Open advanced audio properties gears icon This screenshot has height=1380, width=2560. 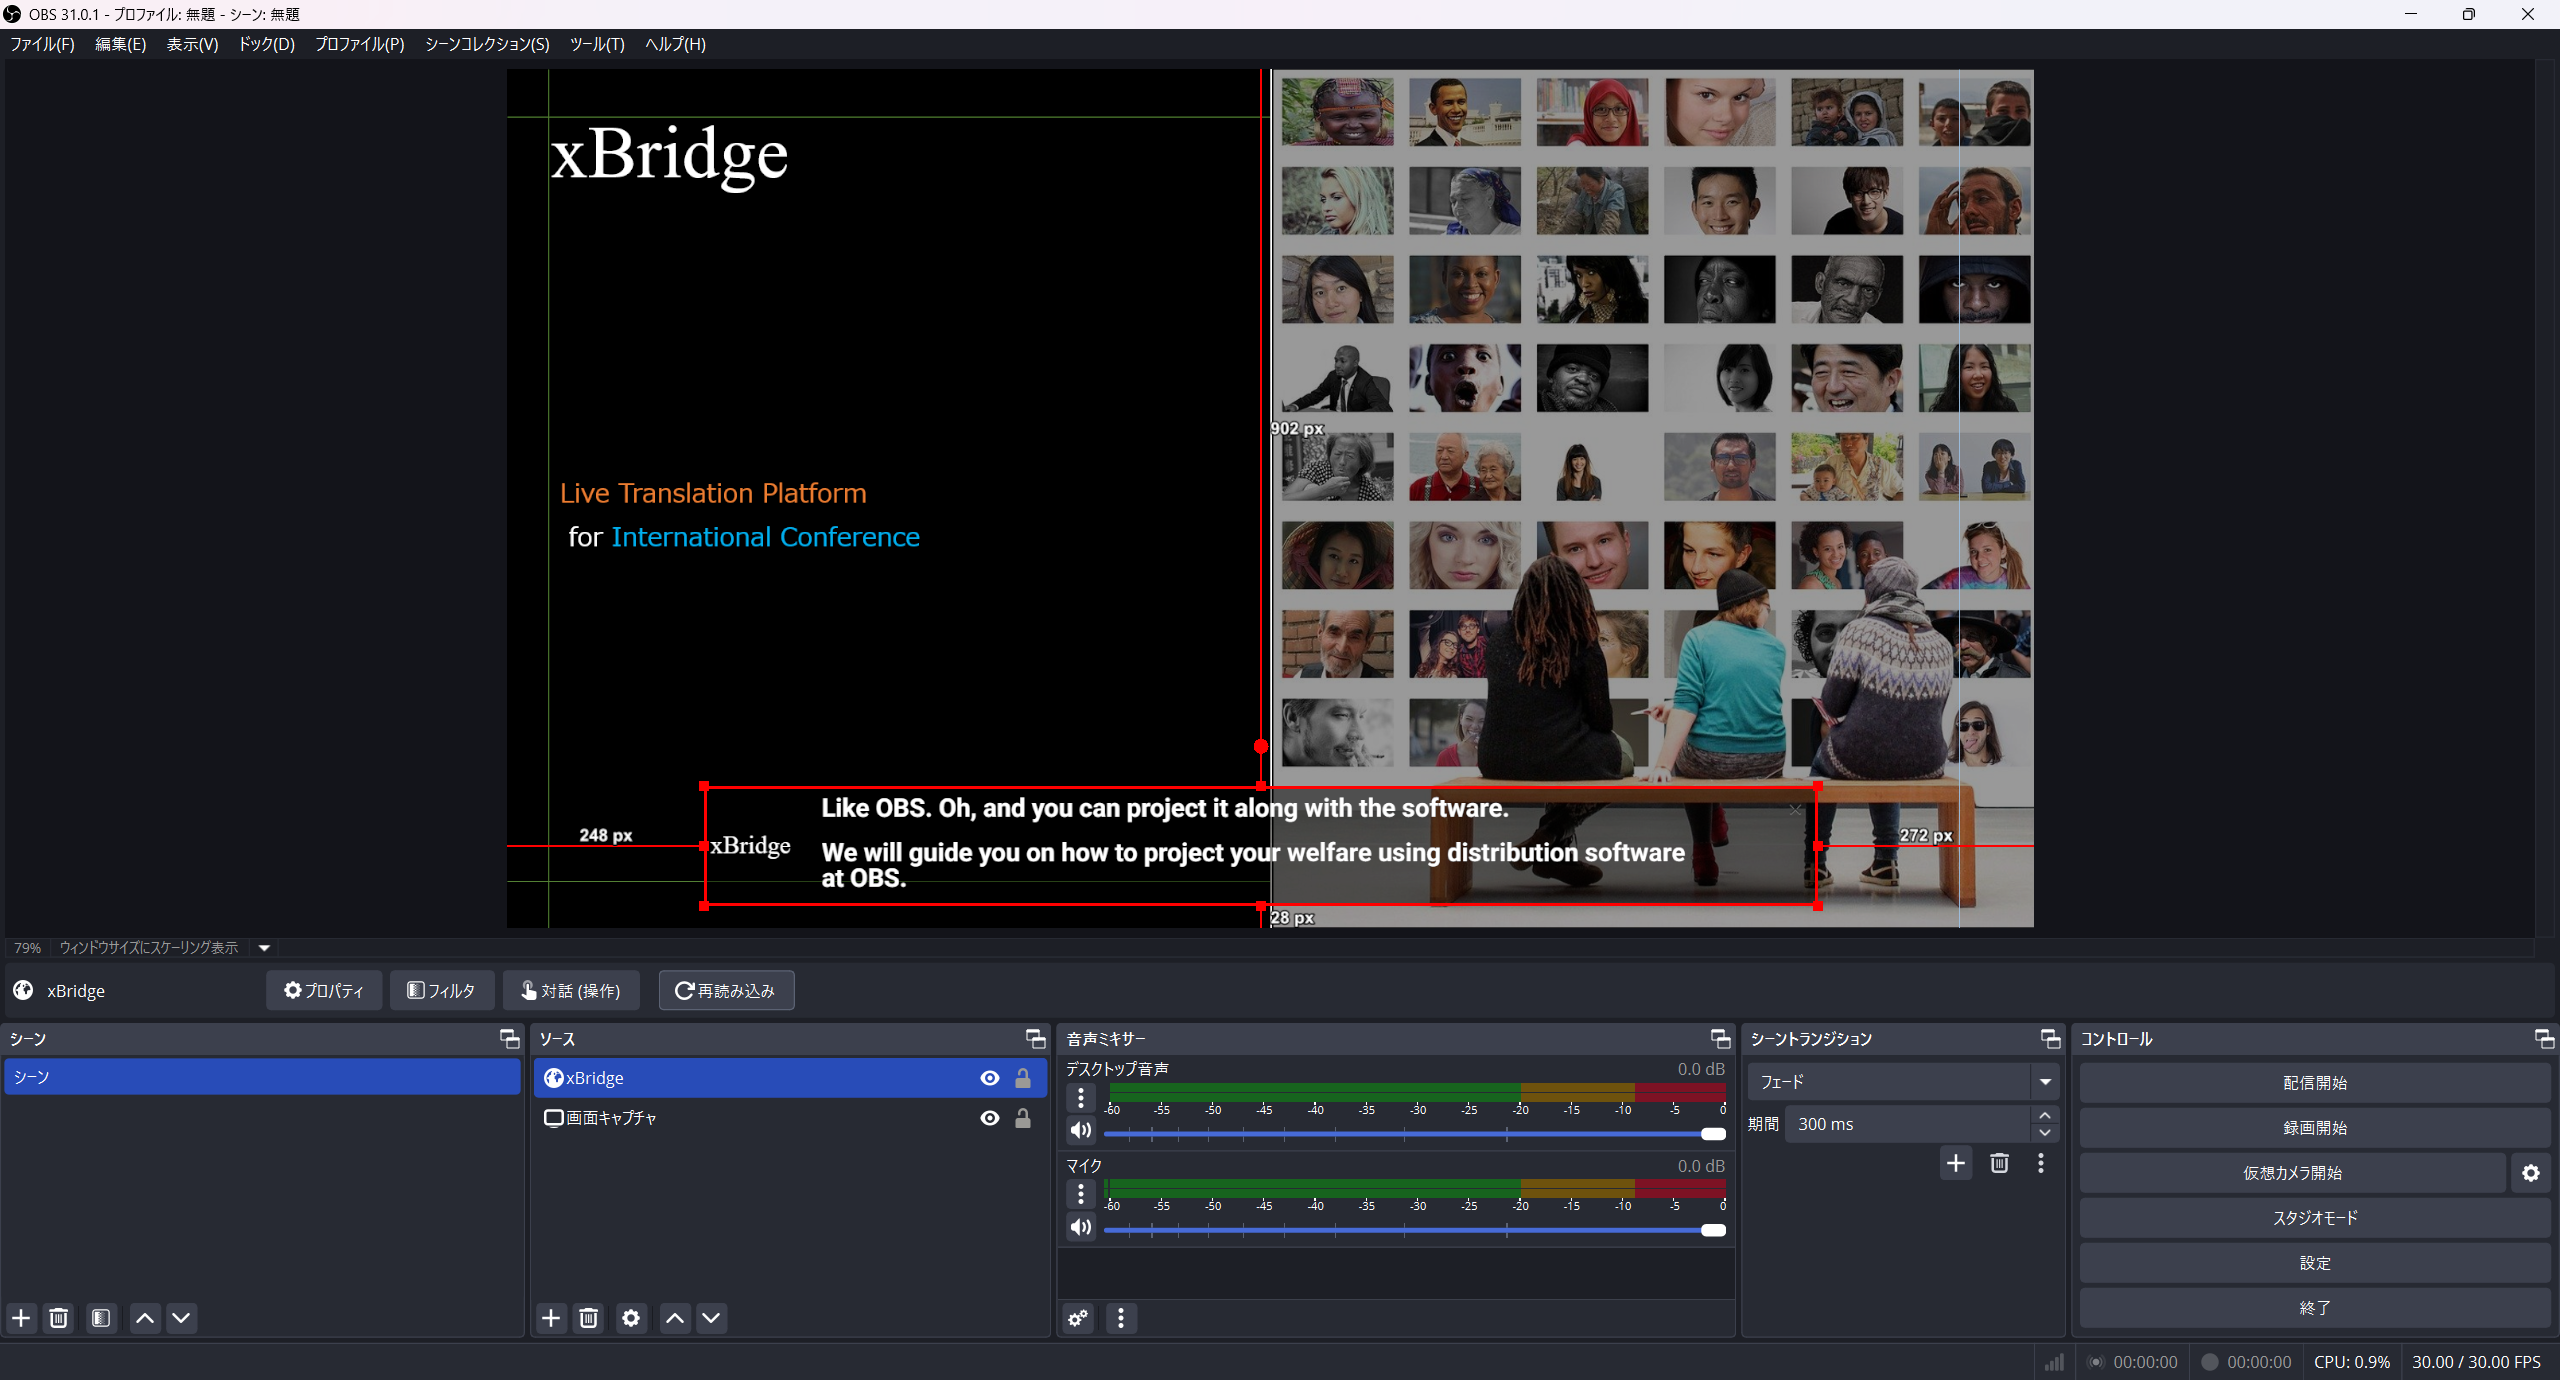coord(1078,1318)
